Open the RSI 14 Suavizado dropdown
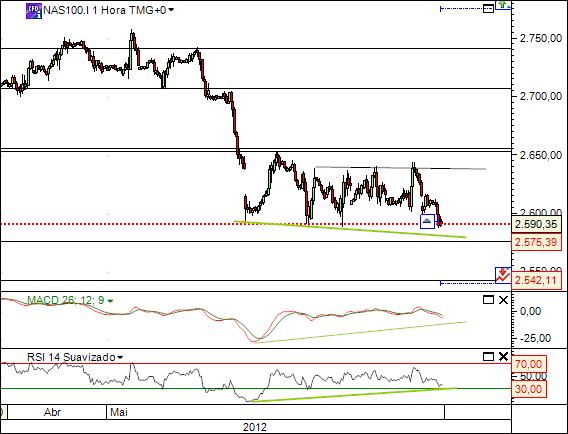 pos(120,358)
